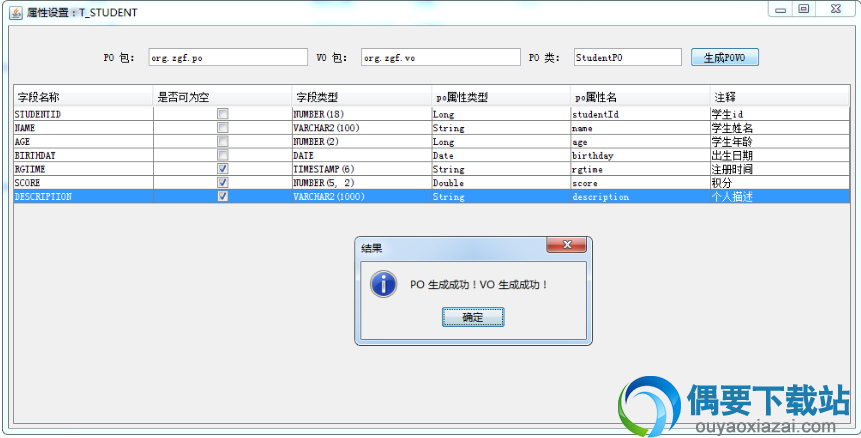
Task: Confirm the dialog with 确定 button
Action: point(473,317)
